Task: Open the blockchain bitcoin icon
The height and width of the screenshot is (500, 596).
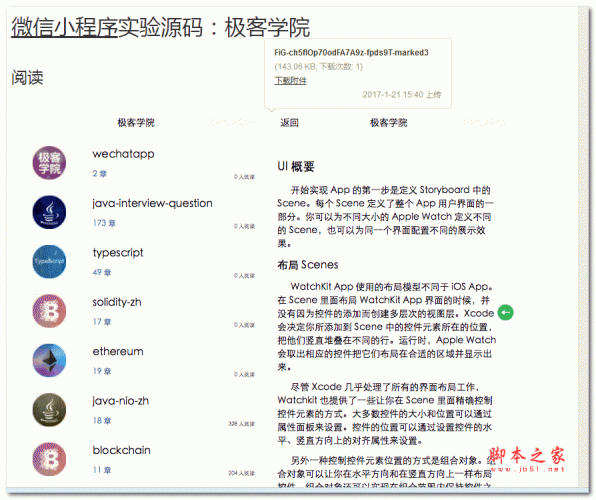Action: (x=49, y=459)
